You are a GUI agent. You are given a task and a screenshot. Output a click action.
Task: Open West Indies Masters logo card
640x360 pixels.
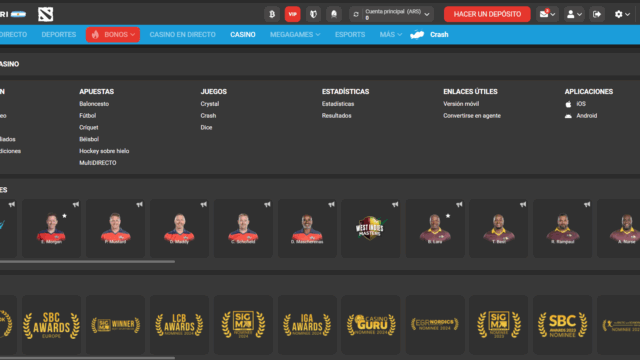(371, 229)
